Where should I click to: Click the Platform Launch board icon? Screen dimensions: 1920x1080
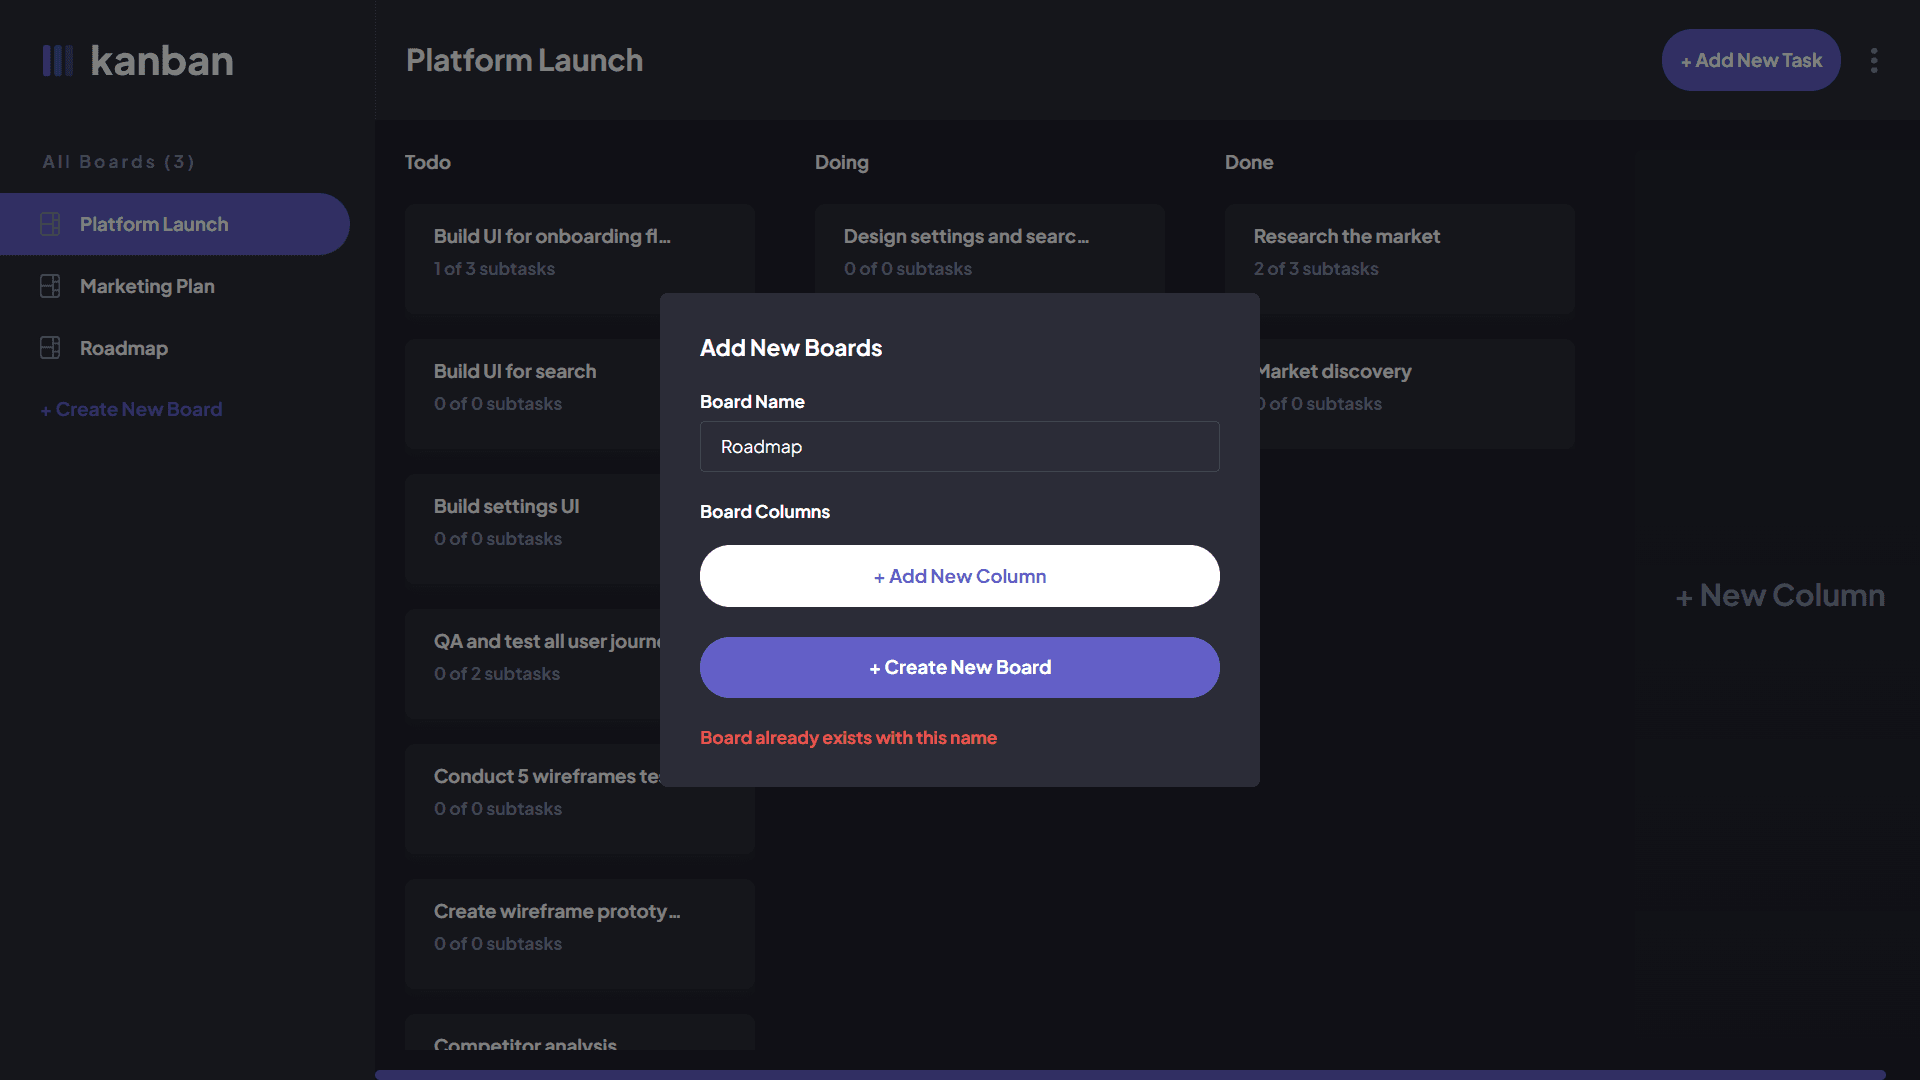[50, 224]
